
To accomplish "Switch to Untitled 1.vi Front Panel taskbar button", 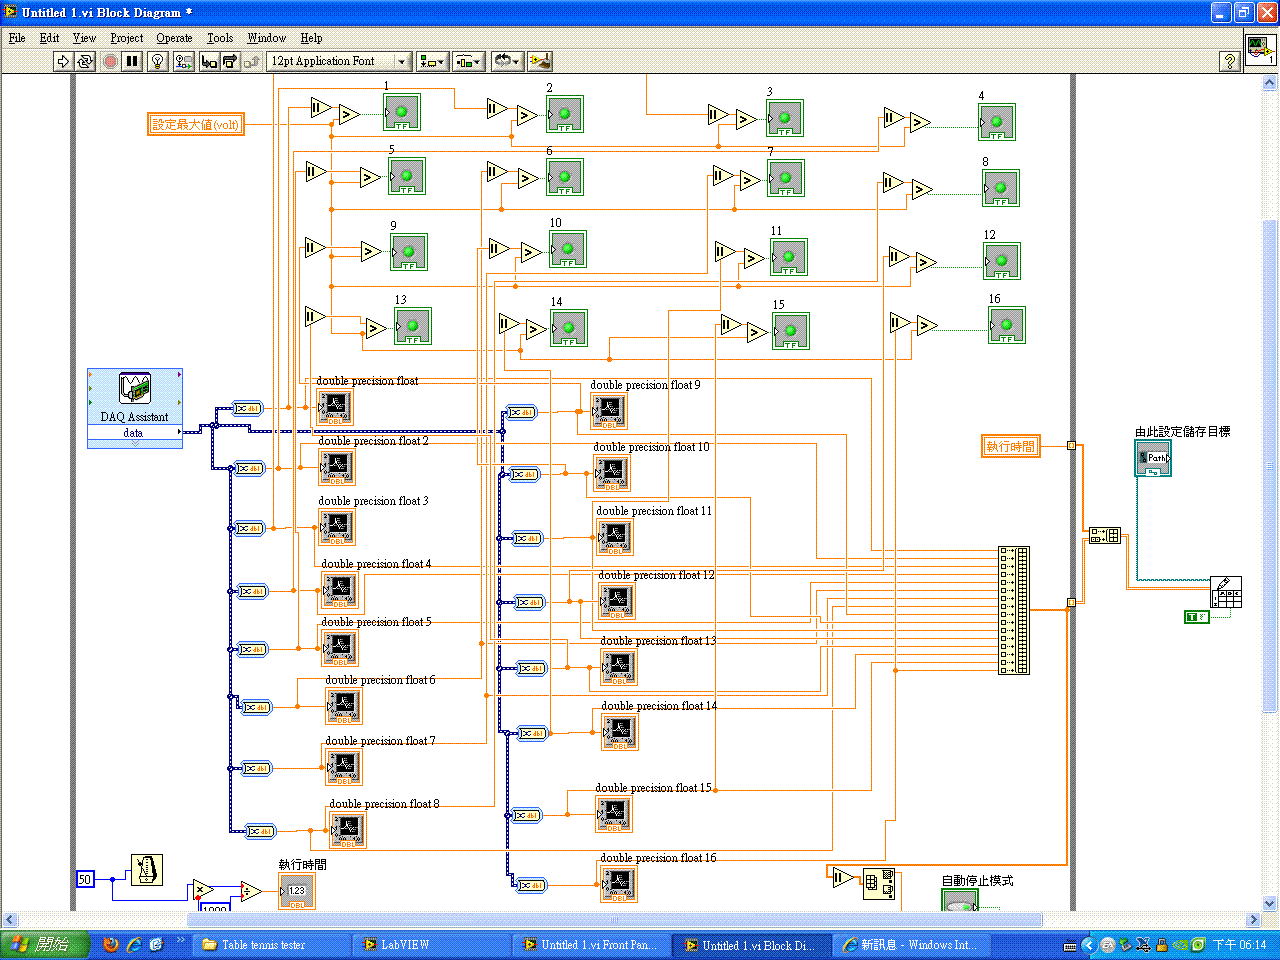I will click(x=590, y=945).
